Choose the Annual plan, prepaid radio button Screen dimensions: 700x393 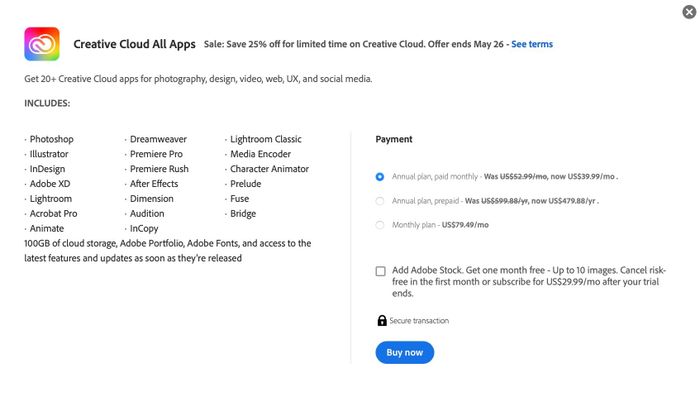point(379,201)
